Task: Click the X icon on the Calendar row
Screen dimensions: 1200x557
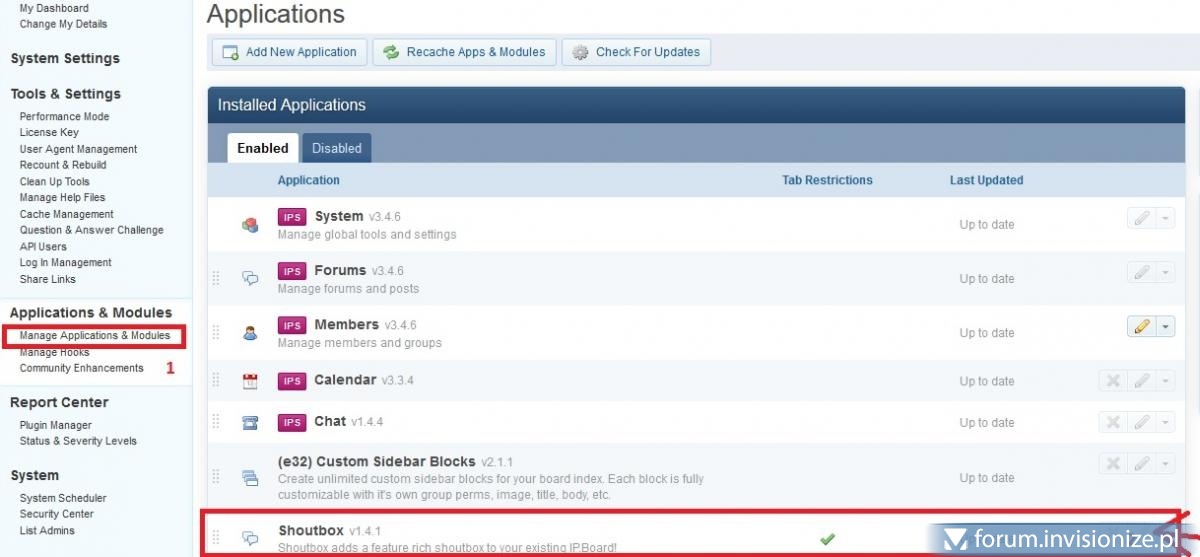Action: 1112,381
